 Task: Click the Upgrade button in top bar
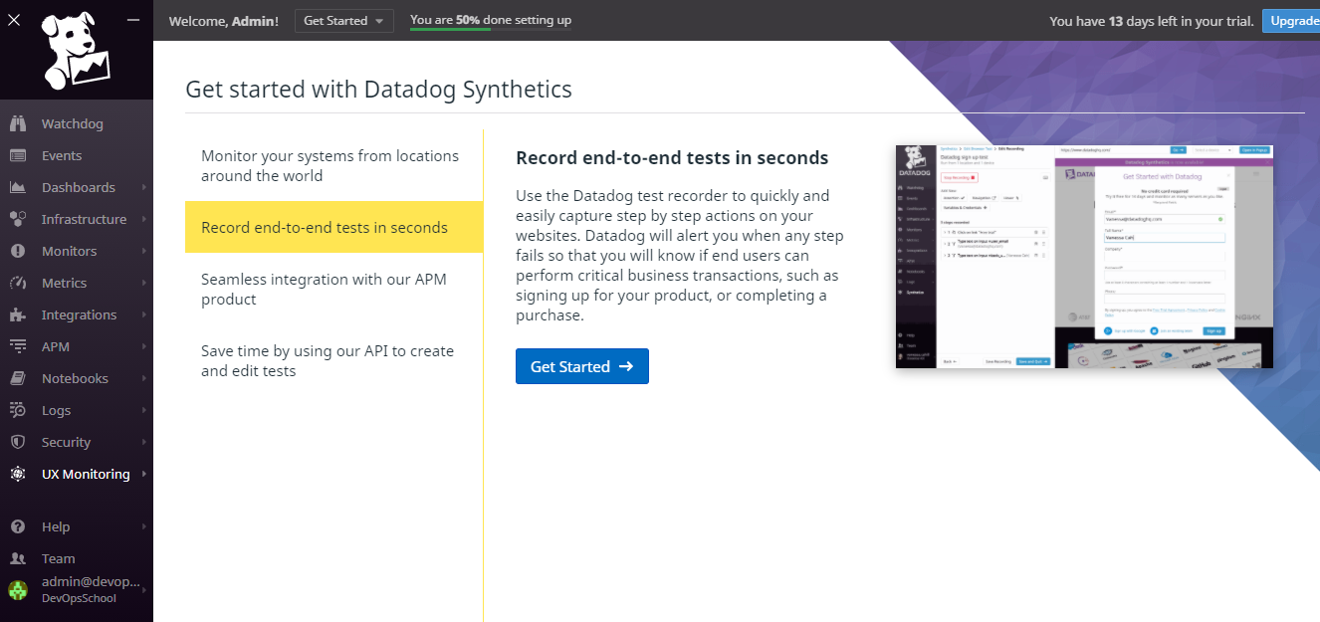1292,21
